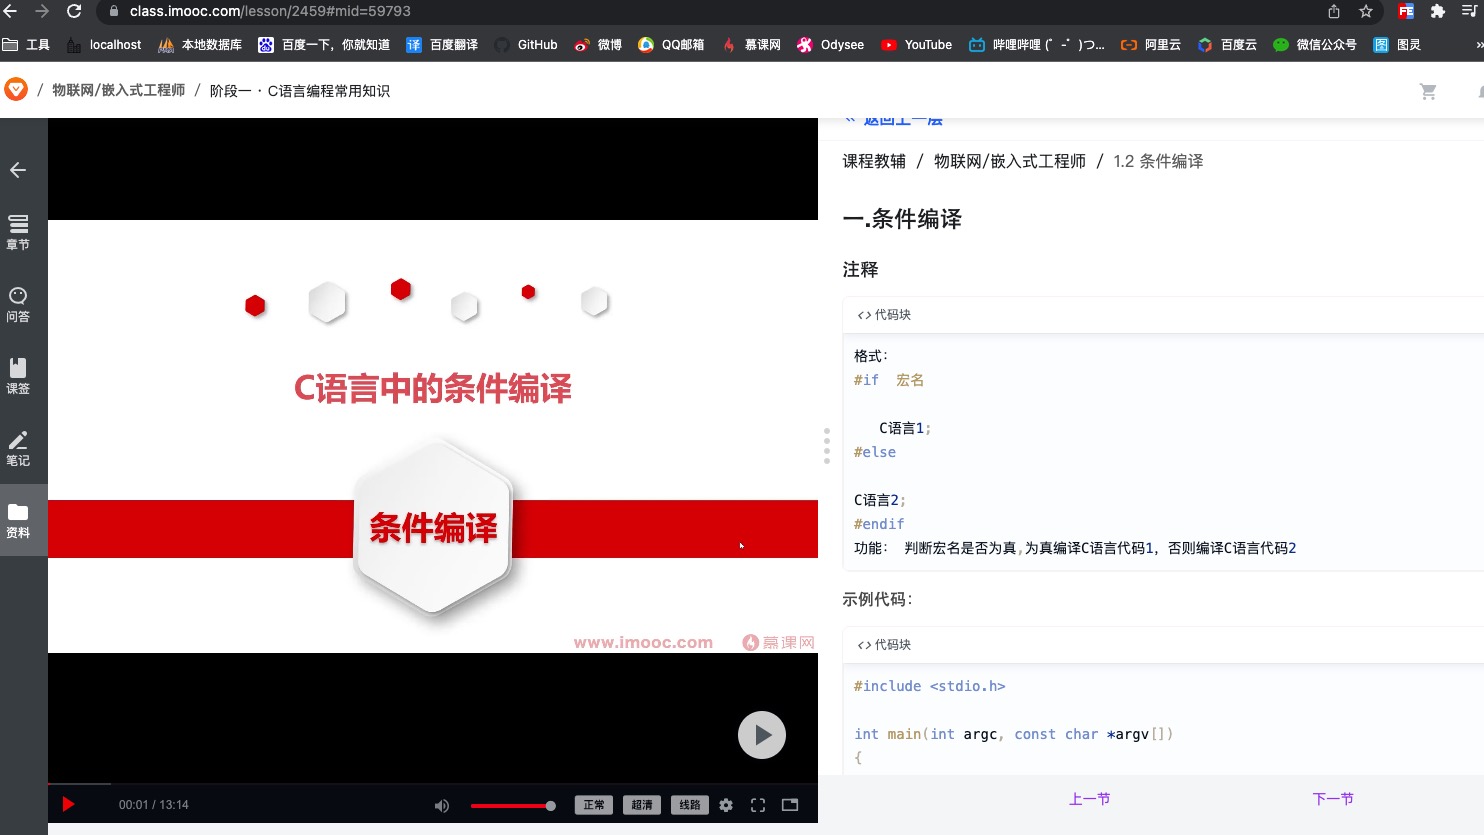Image resolution: width=1484 pixels, height=835 pixels.
Task: Open the video player settings gear
Action: pyautogui.click(x=726, y=805)
